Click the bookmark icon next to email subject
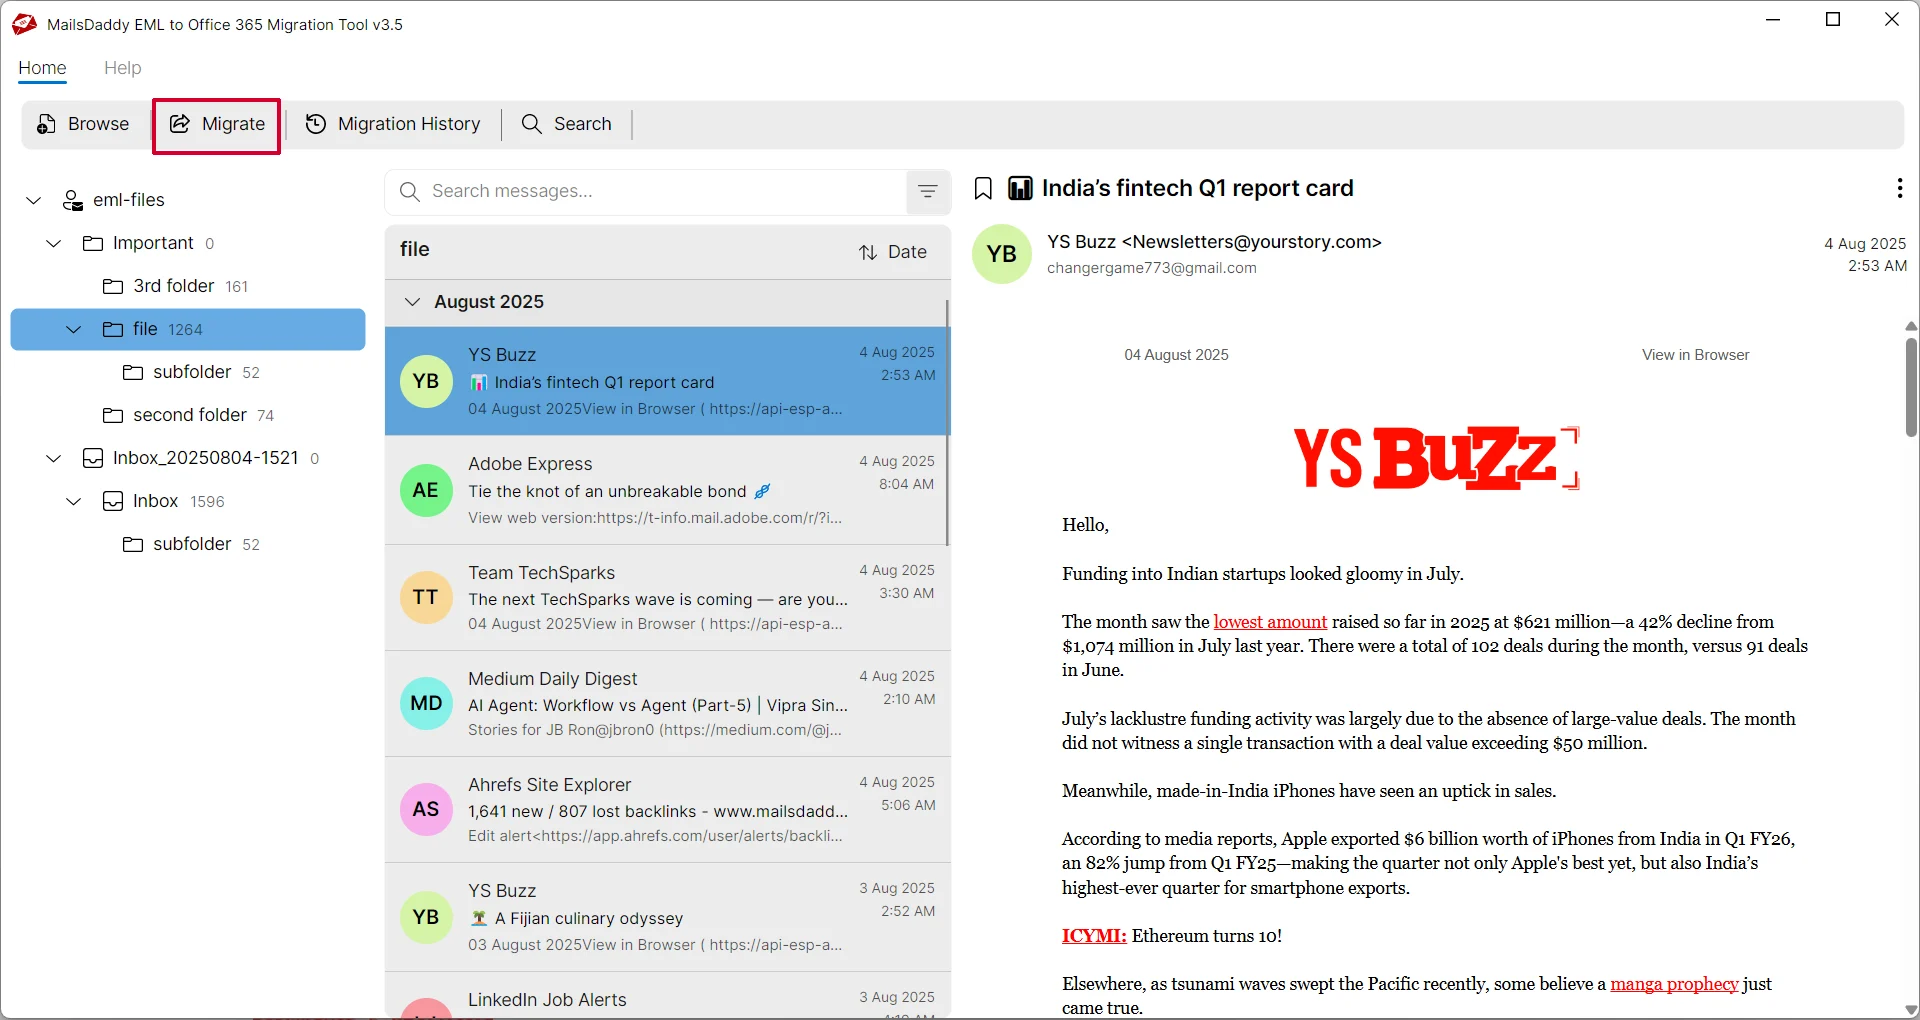The width and height of the screenshot is (1920, 1020). coord(983,188)
